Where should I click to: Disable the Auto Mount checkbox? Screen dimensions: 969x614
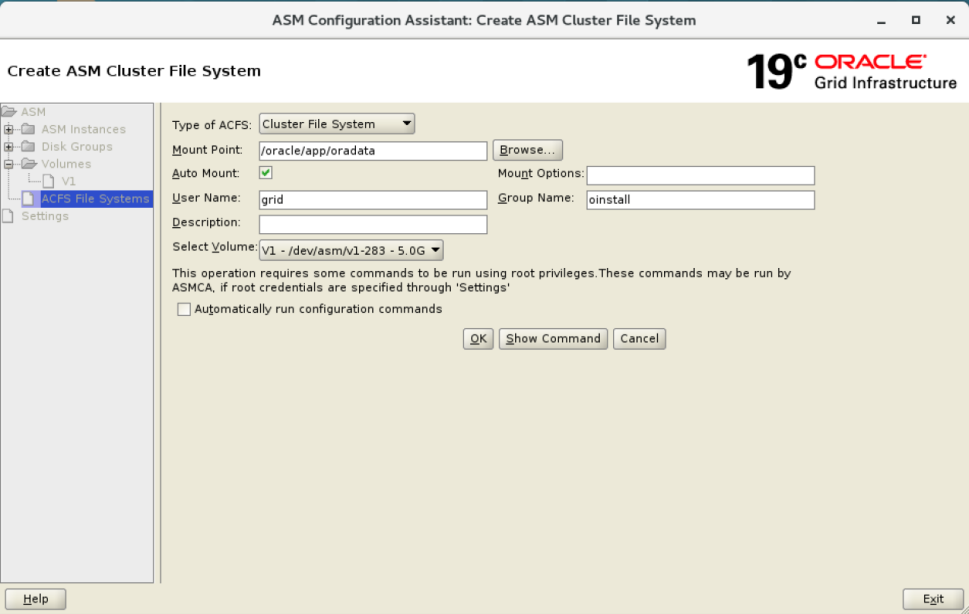[x=266, y=173]
